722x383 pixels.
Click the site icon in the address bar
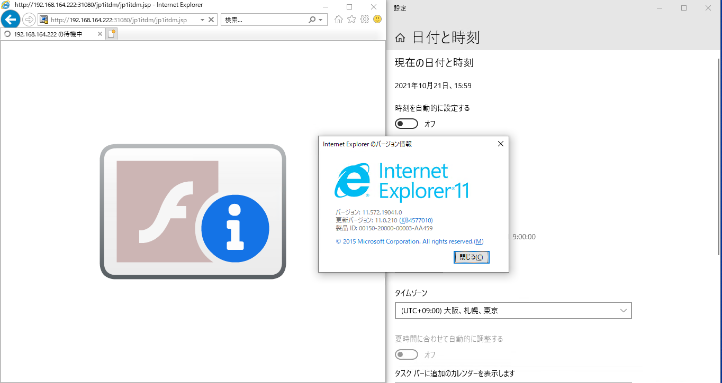(44, 20)
